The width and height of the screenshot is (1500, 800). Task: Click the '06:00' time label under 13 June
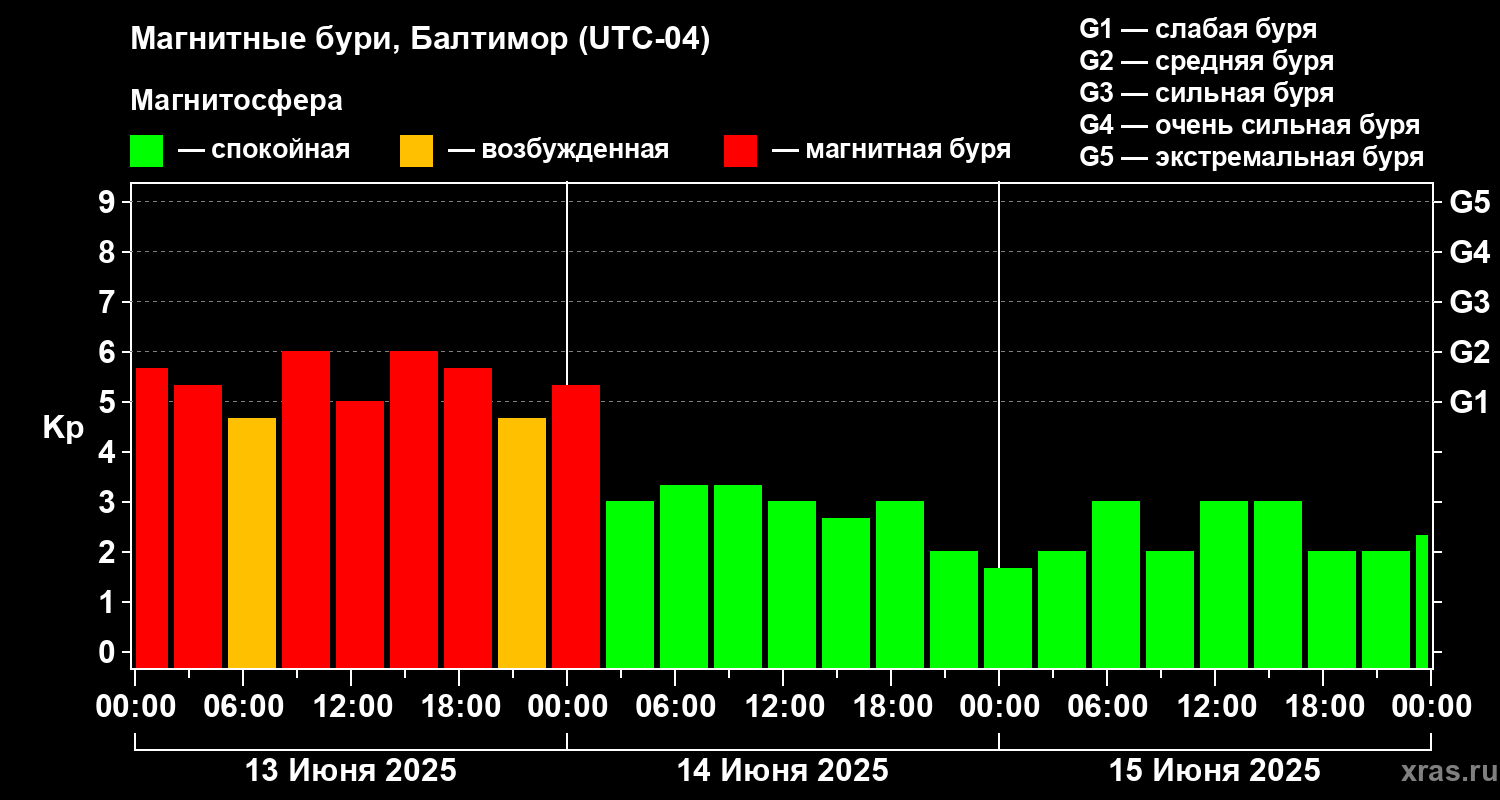[243, 708]
